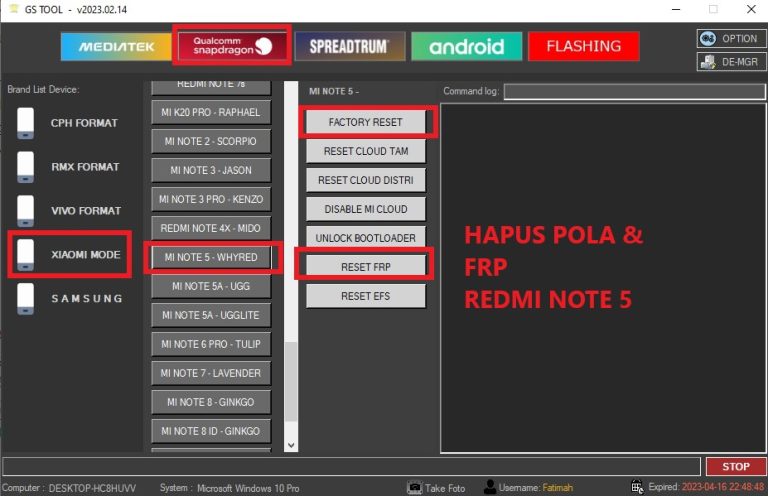Click the bottom progress bar
The height and width of the screenshot is (496, 768).
(352, 467)
